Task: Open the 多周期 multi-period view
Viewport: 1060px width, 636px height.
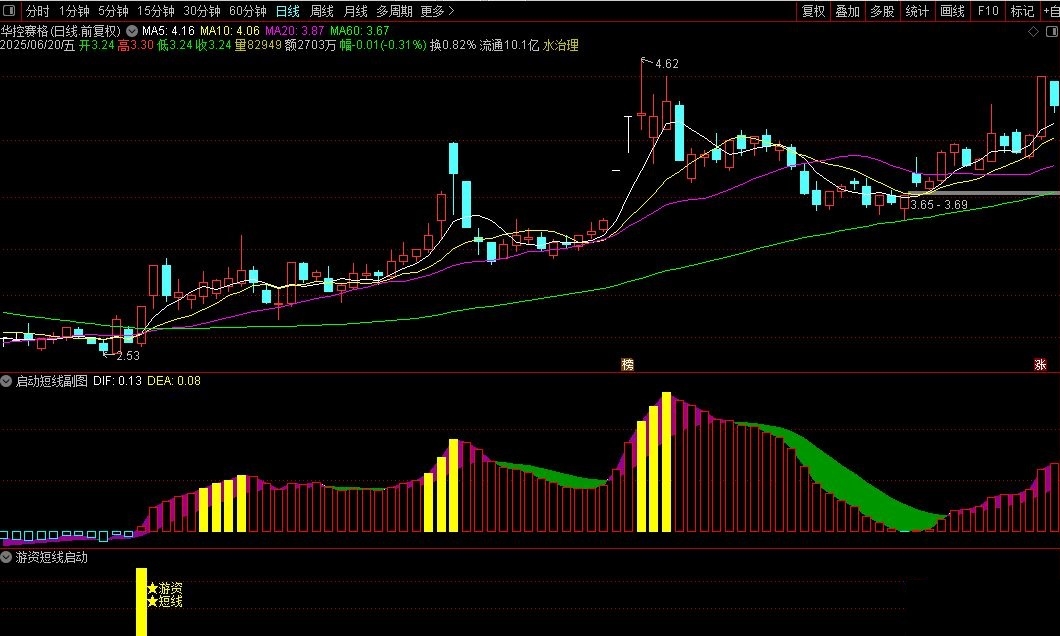Action: pyautogui.click(x=394, y=11)
